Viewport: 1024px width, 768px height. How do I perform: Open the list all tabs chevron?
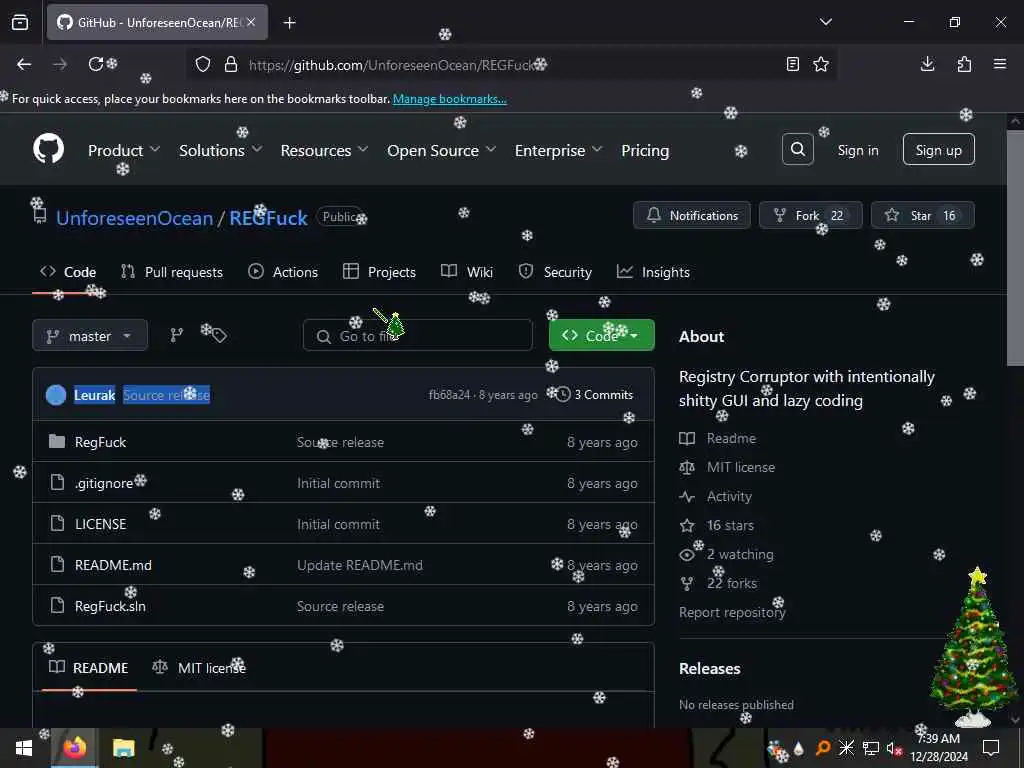pos(826,22)
